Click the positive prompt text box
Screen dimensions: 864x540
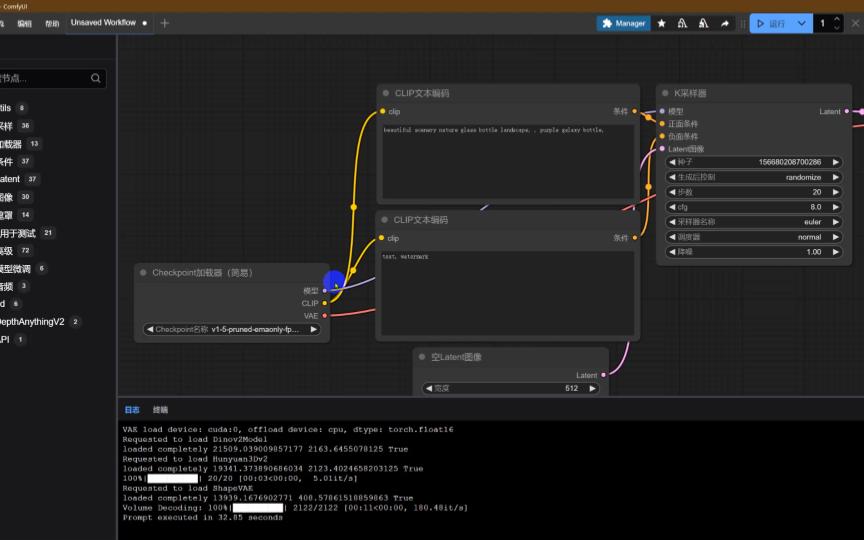(x=508, y=160)
